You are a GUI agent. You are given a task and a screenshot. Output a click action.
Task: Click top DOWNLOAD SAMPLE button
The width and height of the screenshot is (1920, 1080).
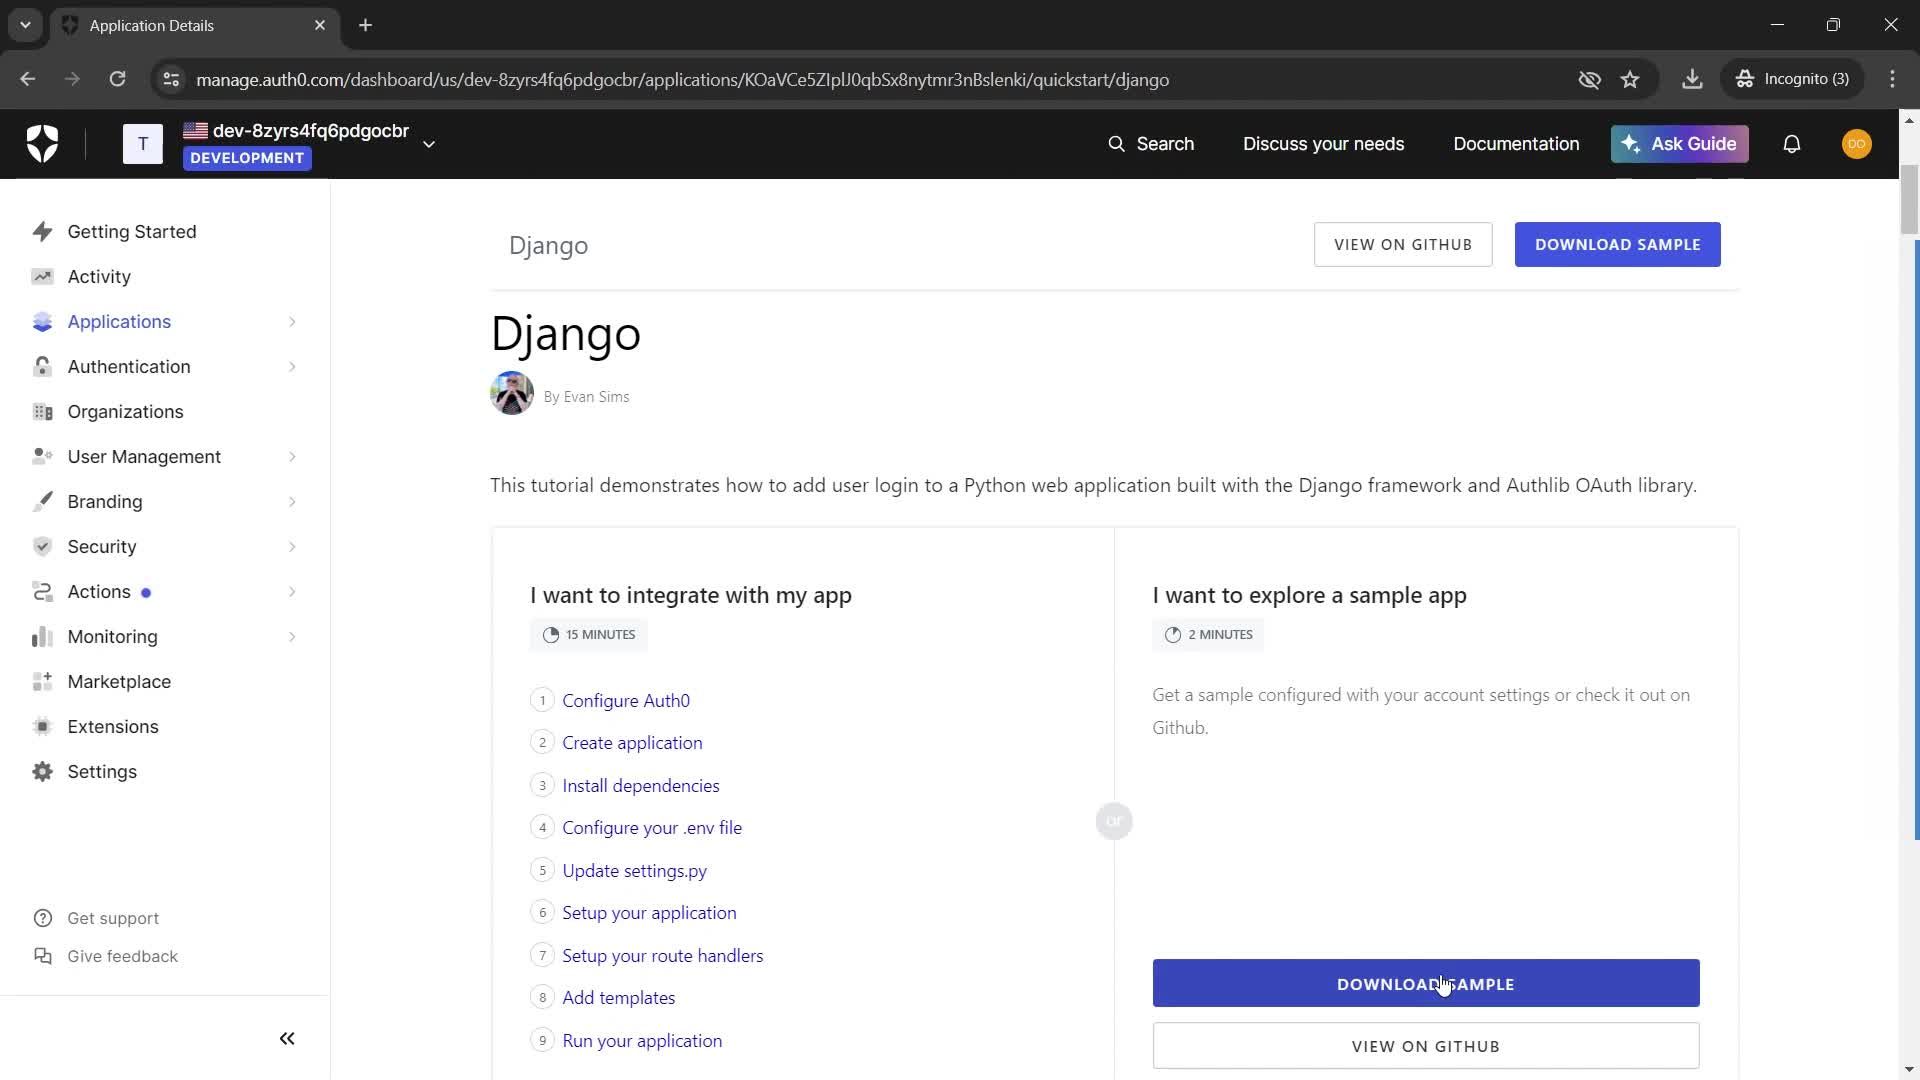(1617, 245)
